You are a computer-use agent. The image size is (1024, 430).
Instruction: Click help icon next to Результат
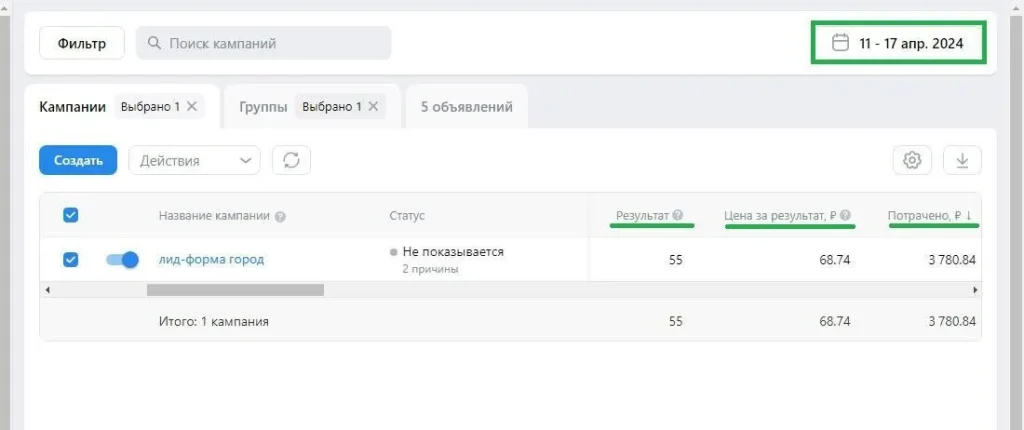pyautogui.click(x=678, y=215)
